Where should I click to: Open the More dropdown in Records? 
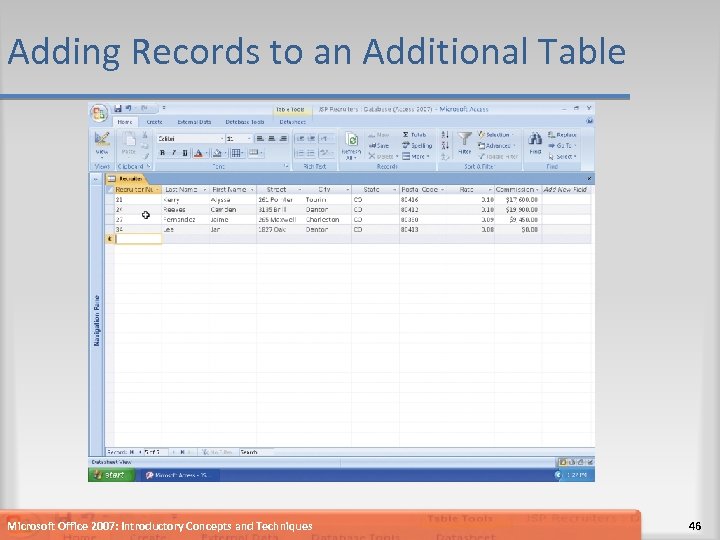point(416,157)
